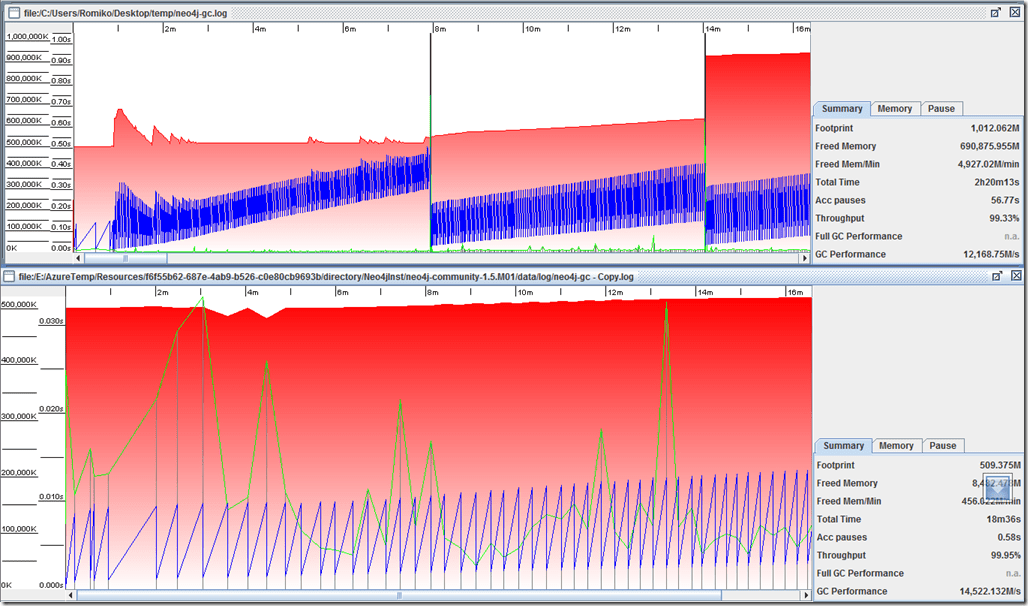The image size is (1028, 606).
Task: Select the Summary tab in the bottom panel
Action: click(x=843, y=446)
